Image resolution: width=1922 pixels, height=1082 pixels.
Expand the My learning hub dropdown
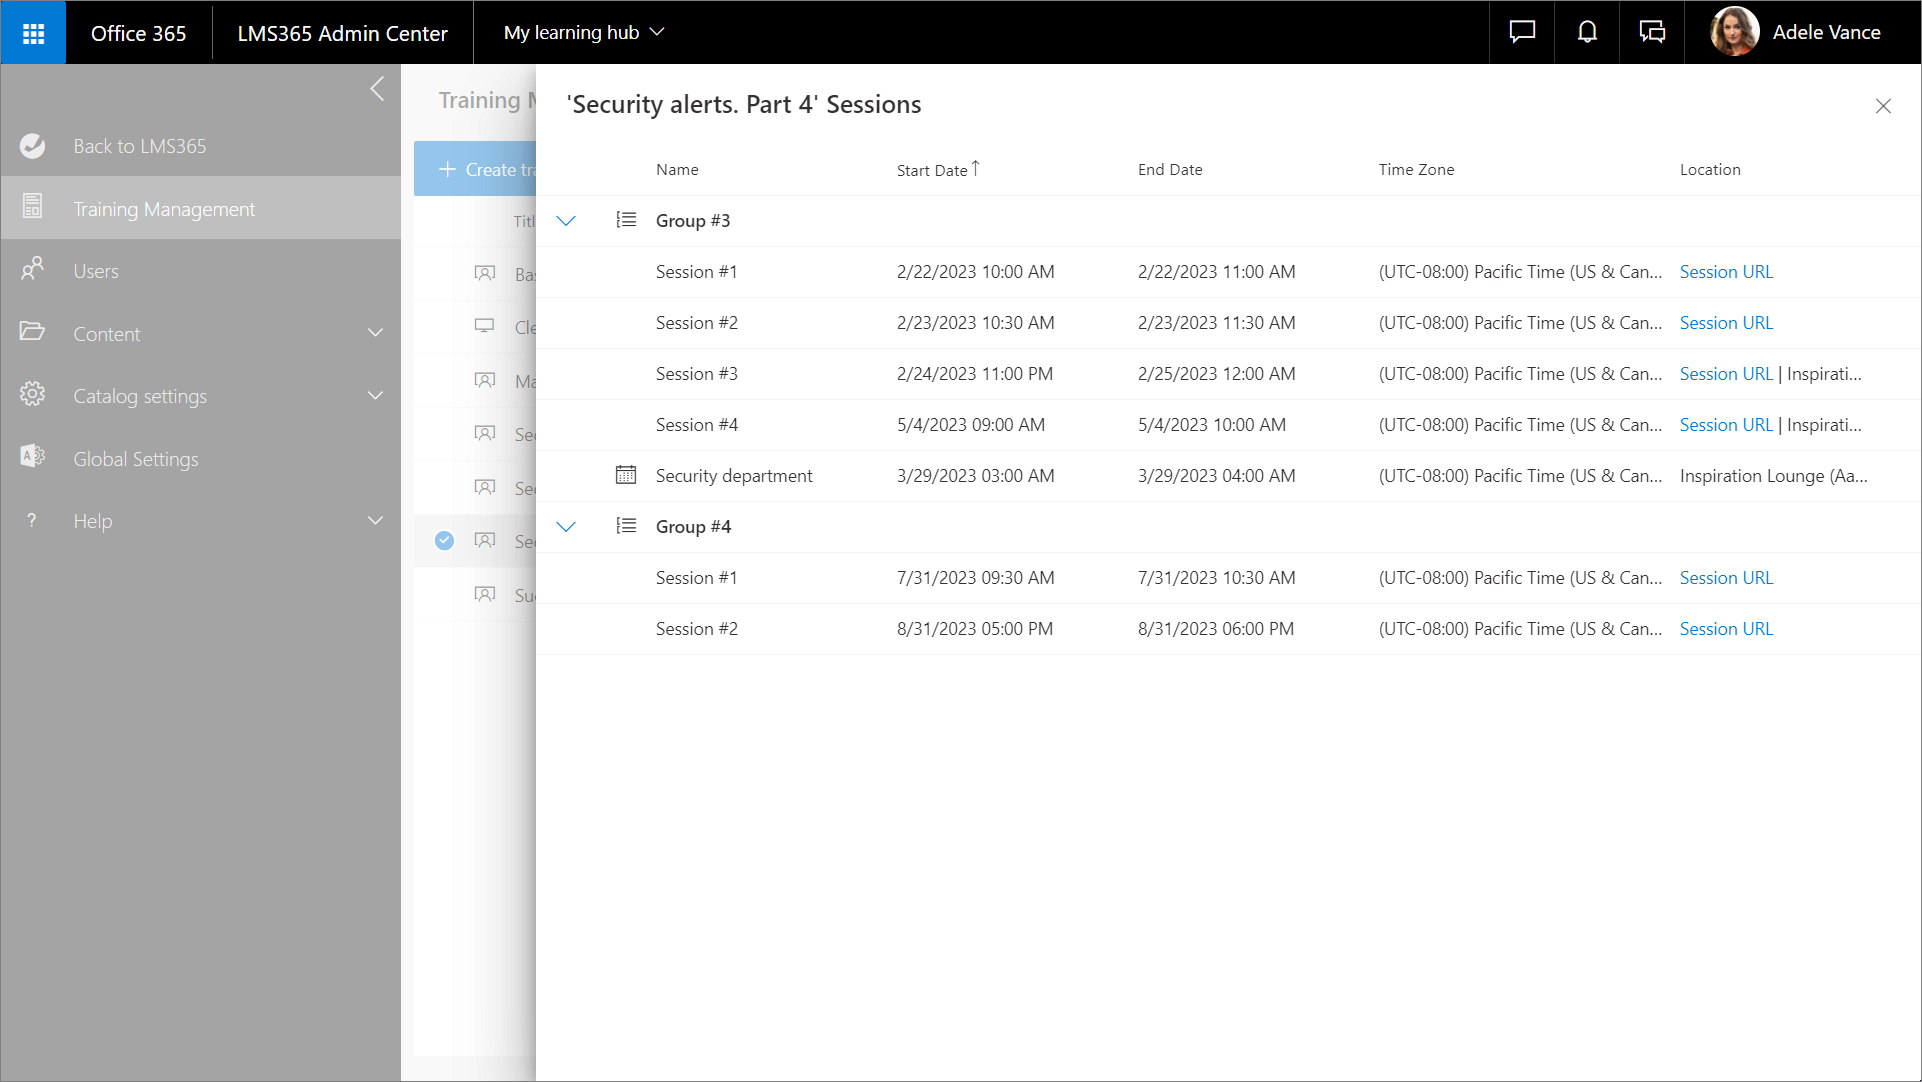pyautogui.click(x=584, y=33)
